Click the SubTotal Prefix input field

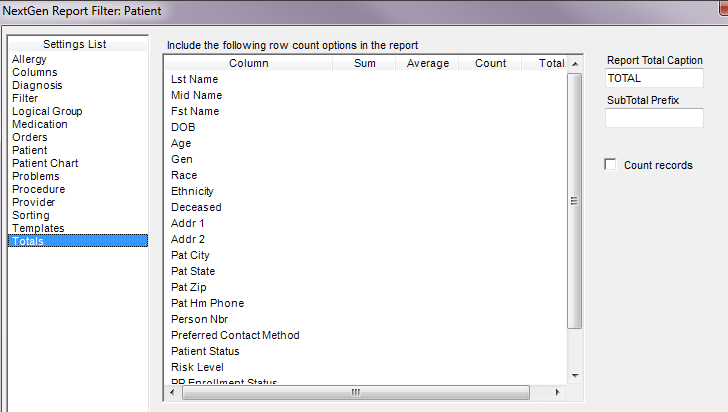click(654, 118)
